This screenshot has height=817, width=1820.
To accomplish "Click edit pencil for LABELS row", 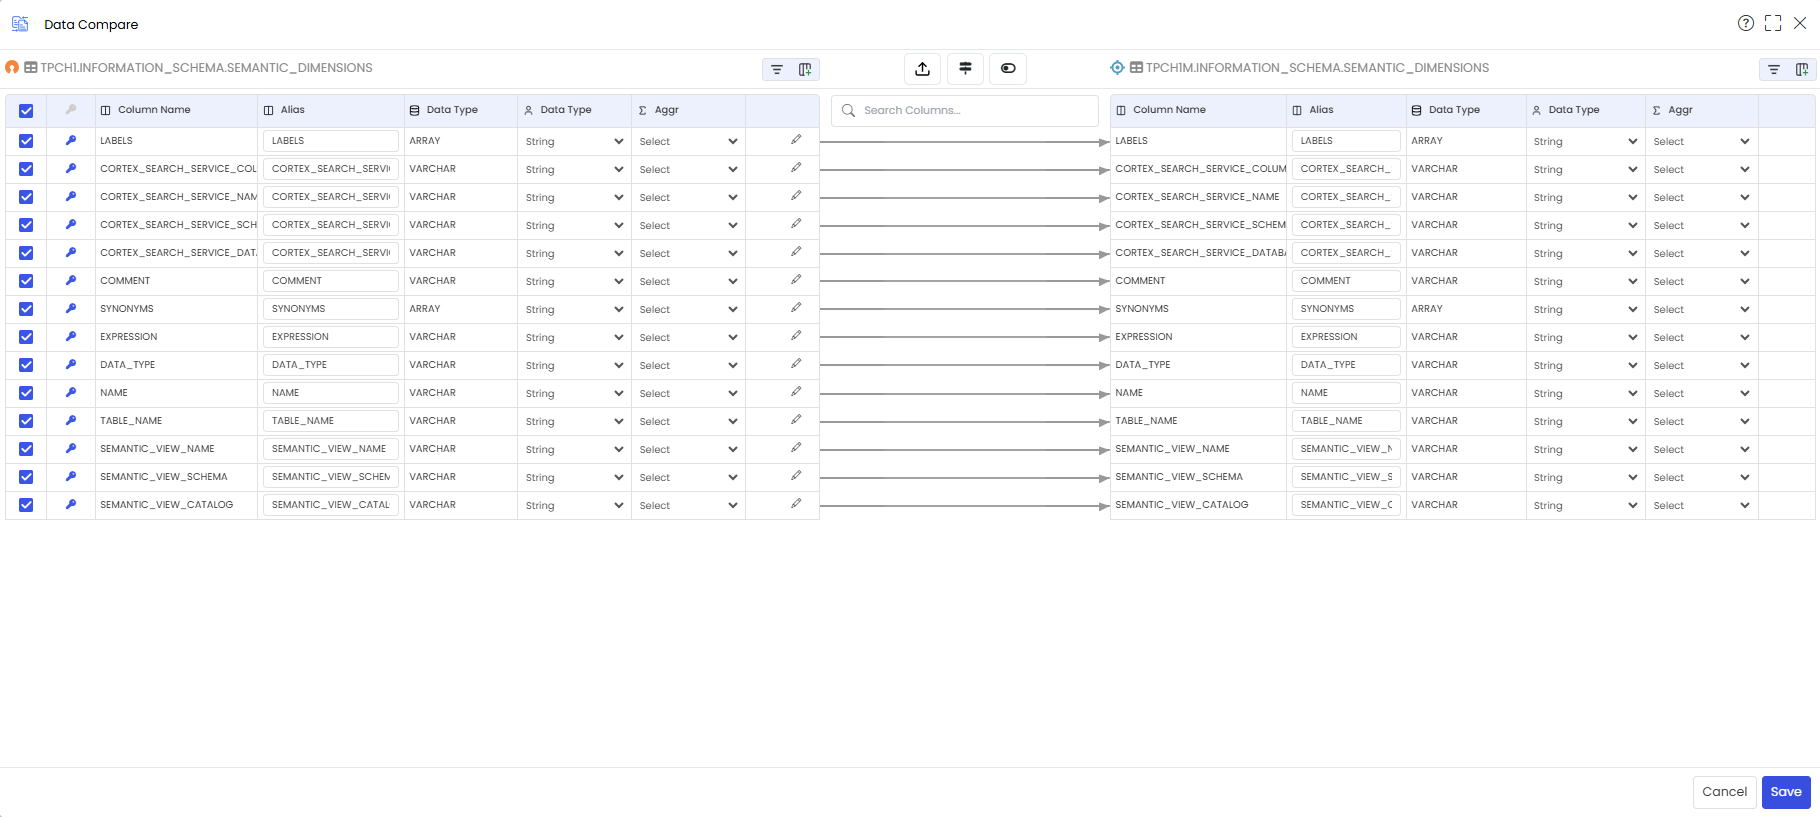I will [796, 140].
